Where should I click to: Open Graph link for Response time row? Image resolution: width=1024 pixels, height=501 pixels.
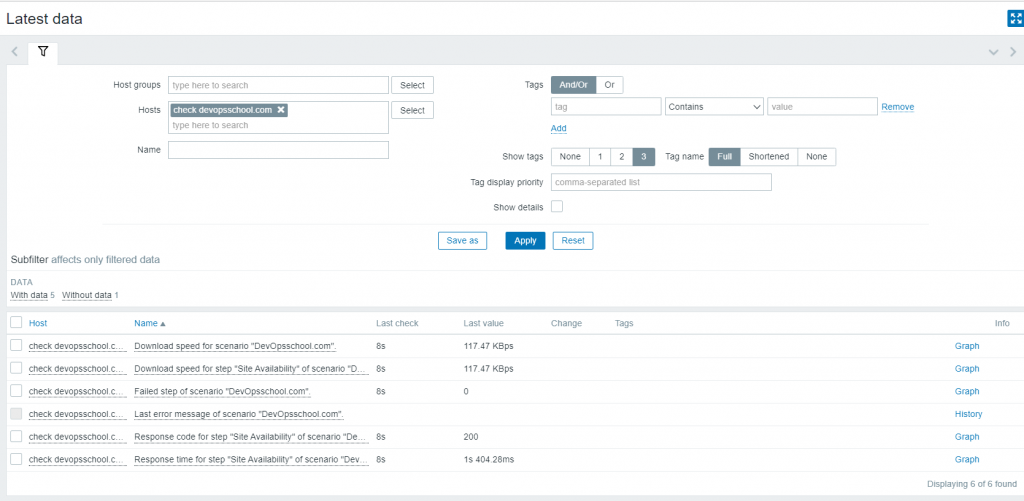click(x=966, y=460)
